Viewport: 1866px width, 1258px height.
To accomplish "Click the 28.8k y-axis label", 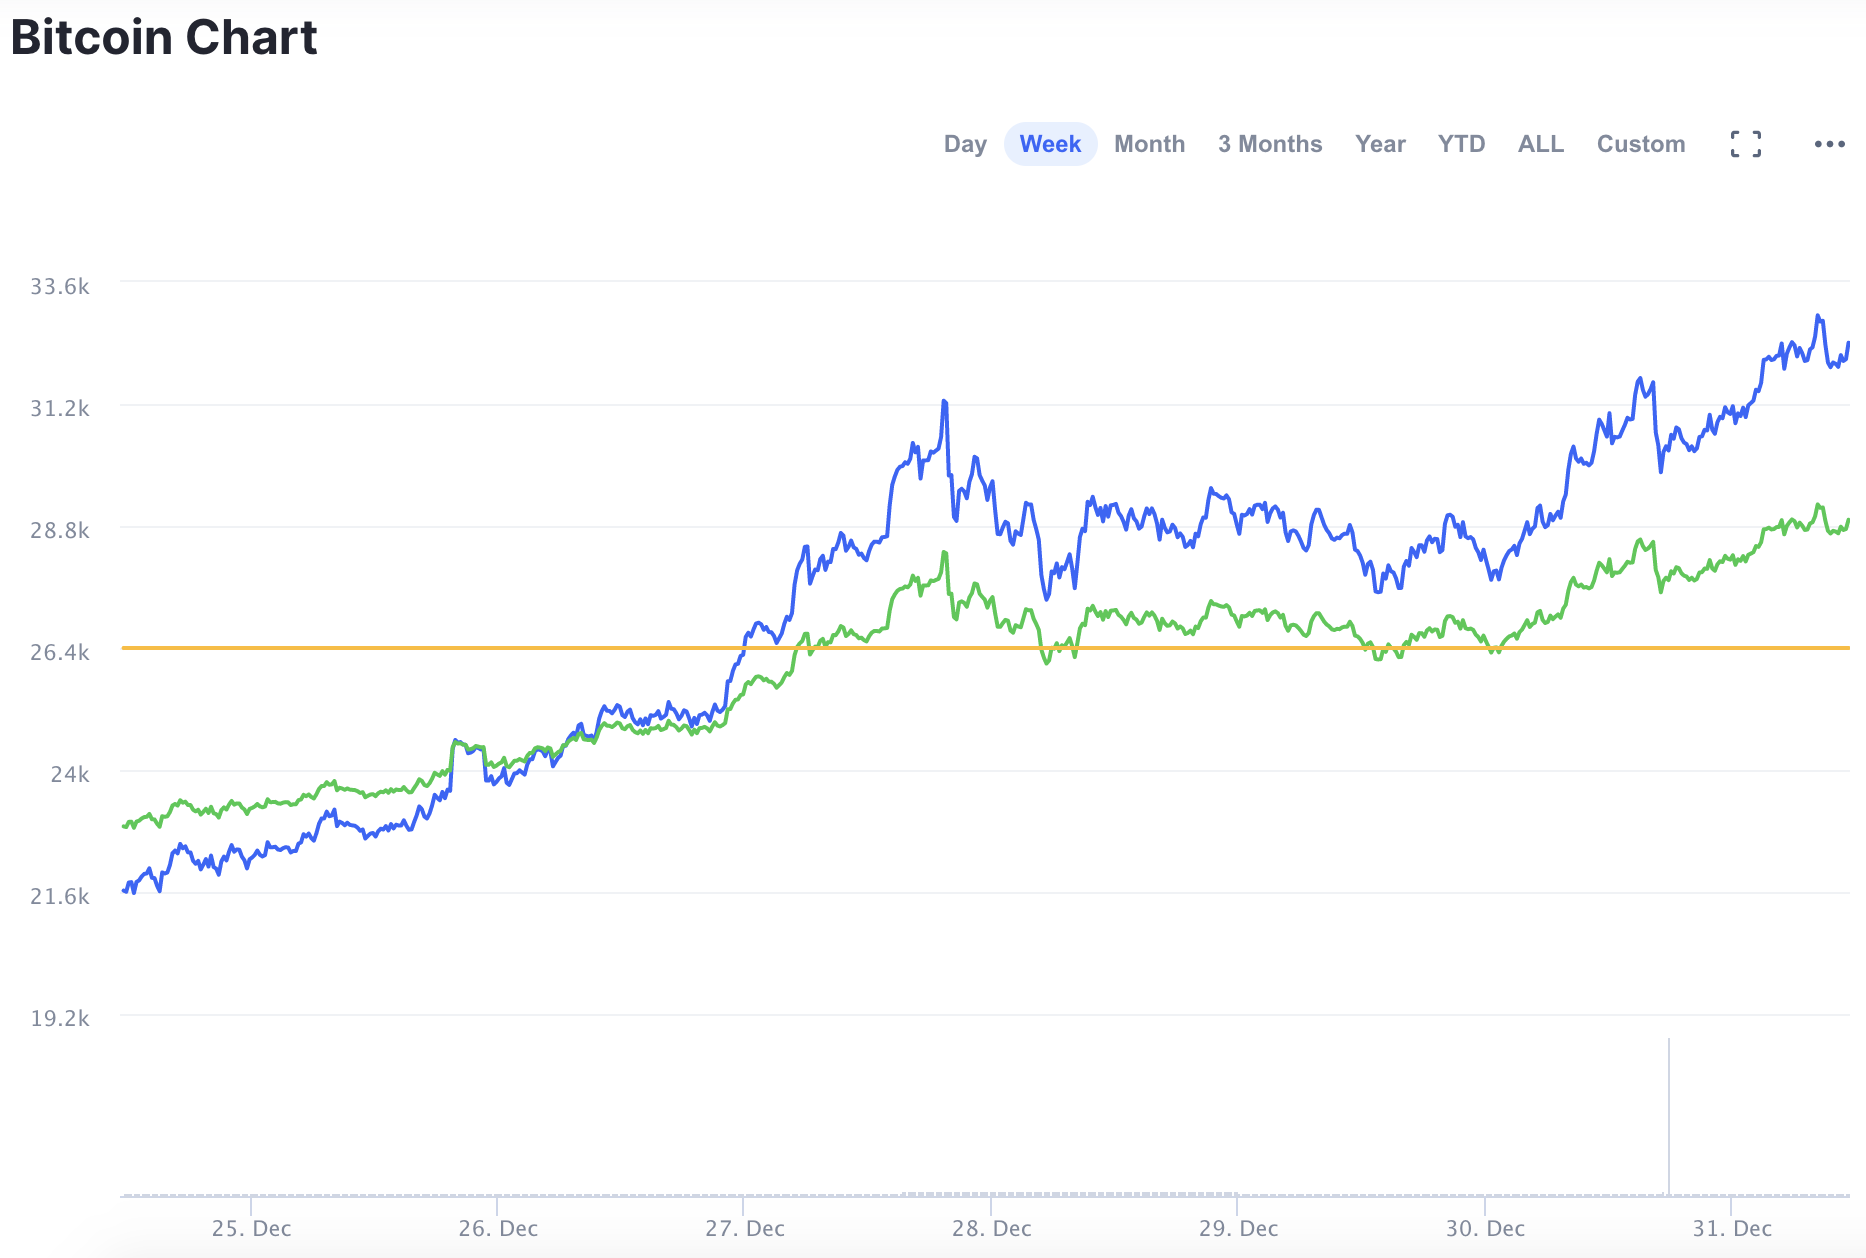I will click(x=60, y=531).
